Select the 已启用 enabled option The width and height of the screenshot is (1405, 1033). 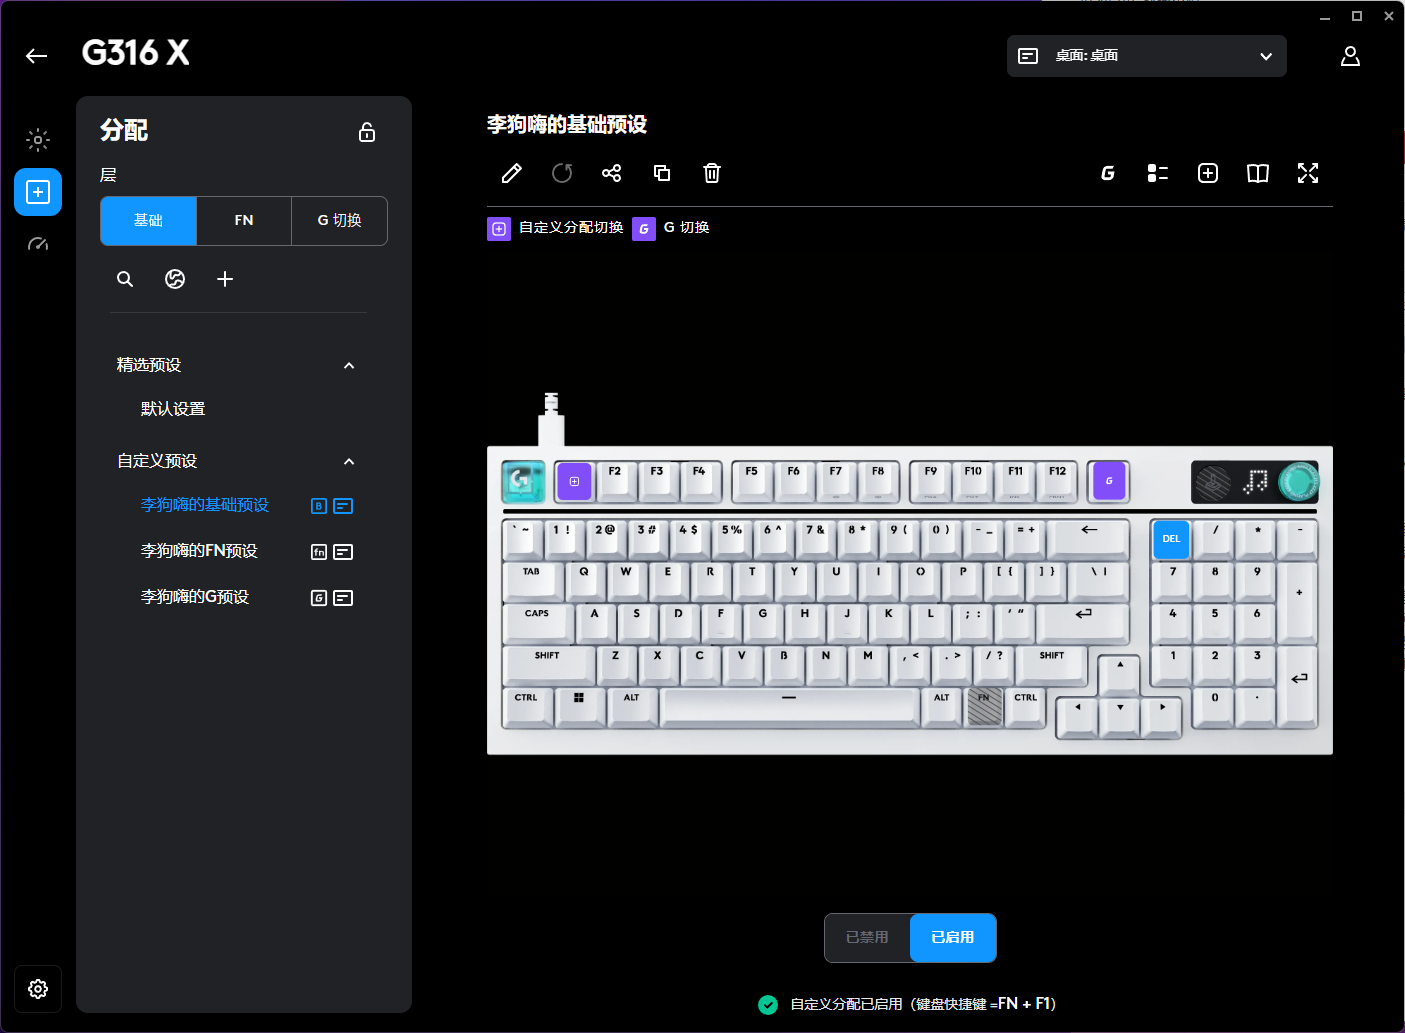click(952, 937)
